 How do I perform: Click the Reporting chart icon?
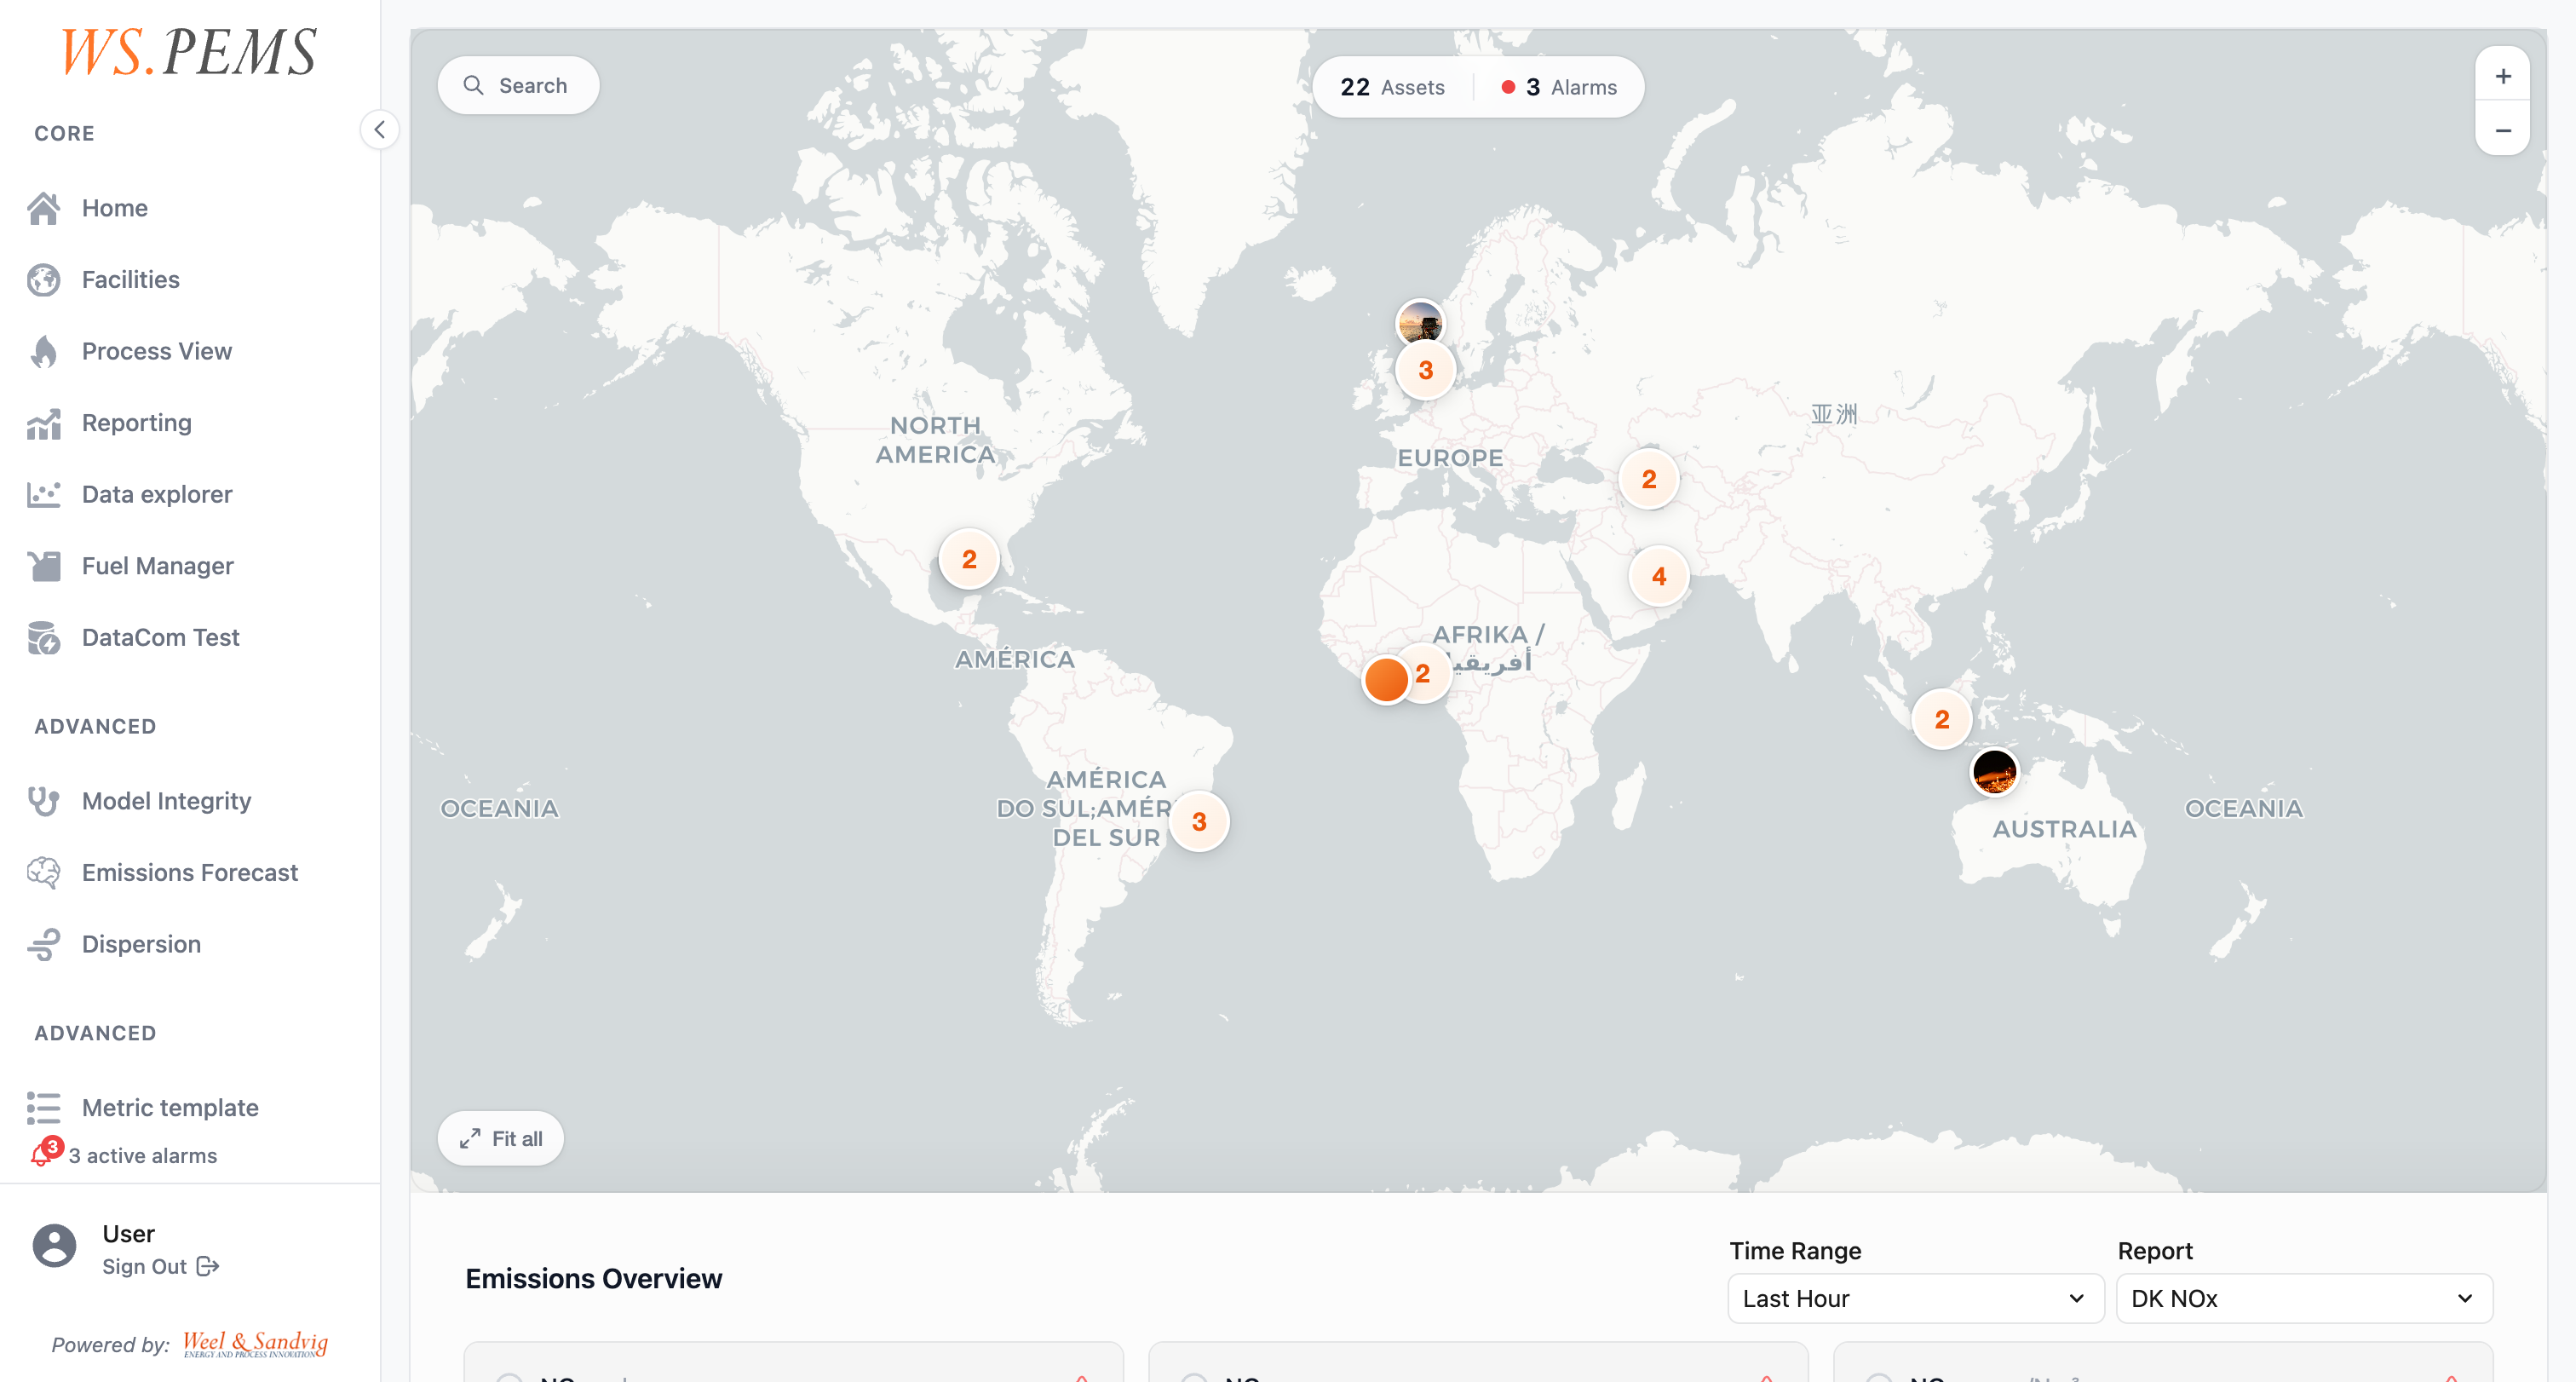point(44,423)
